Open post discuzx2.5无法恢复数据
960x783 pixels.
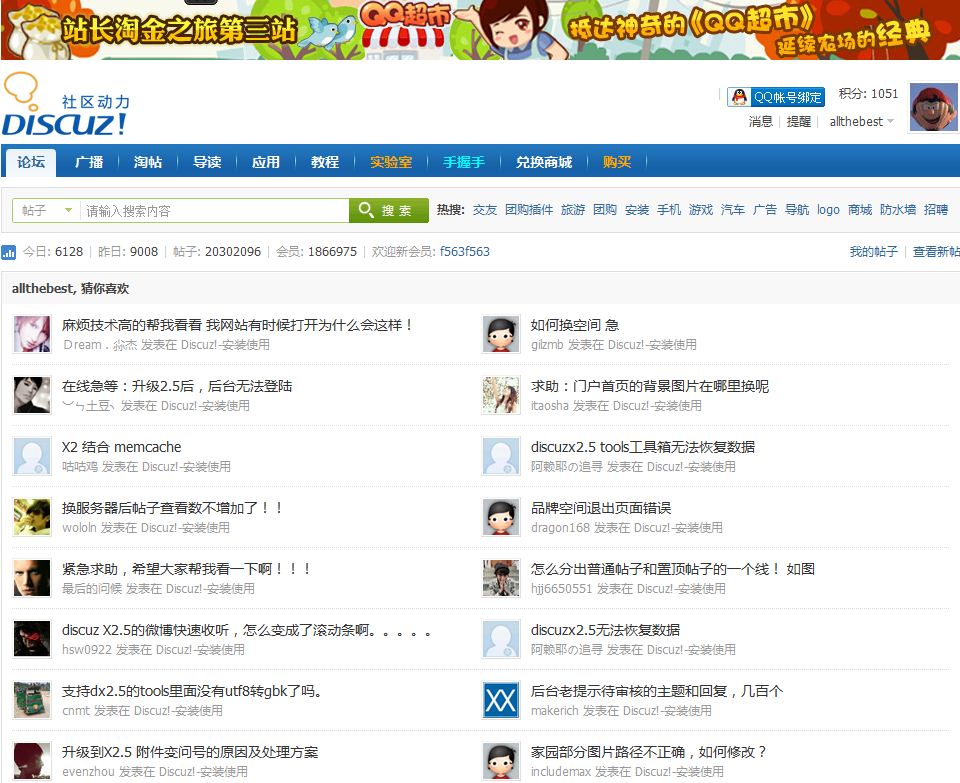click(x=605, y=630)
